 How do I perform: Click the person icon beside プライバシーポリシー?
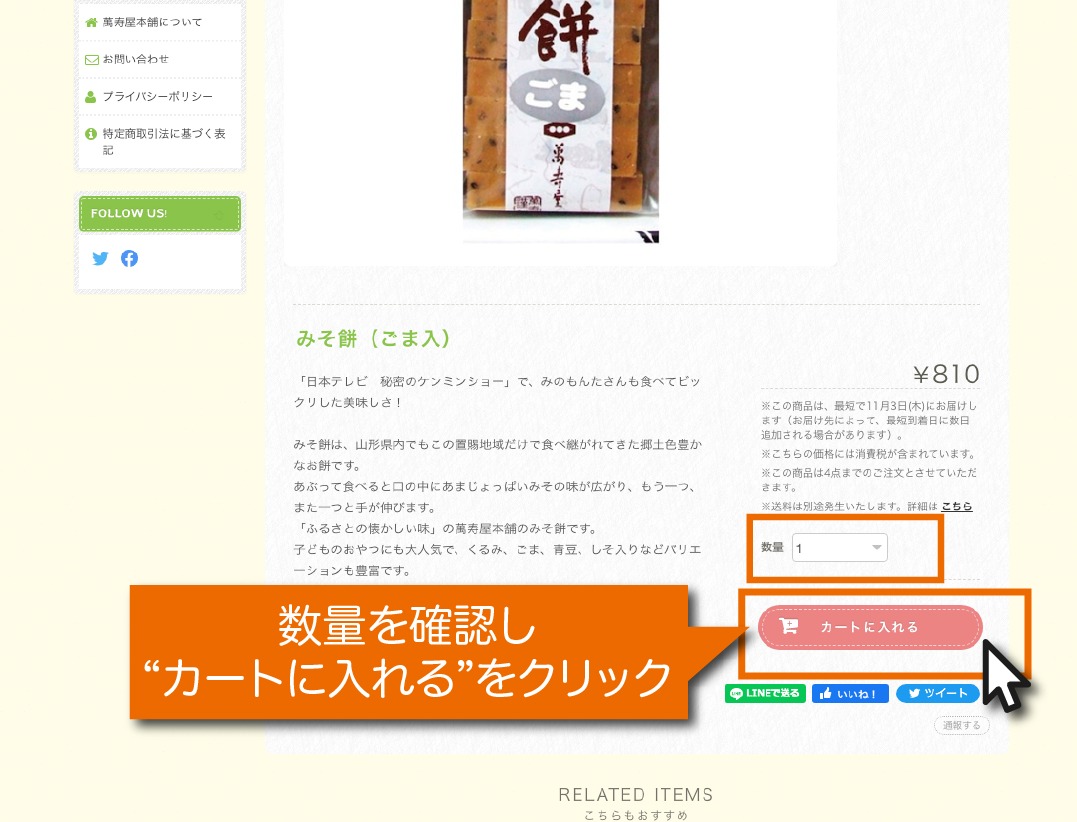pyautogui.click(x=91, y=97)
